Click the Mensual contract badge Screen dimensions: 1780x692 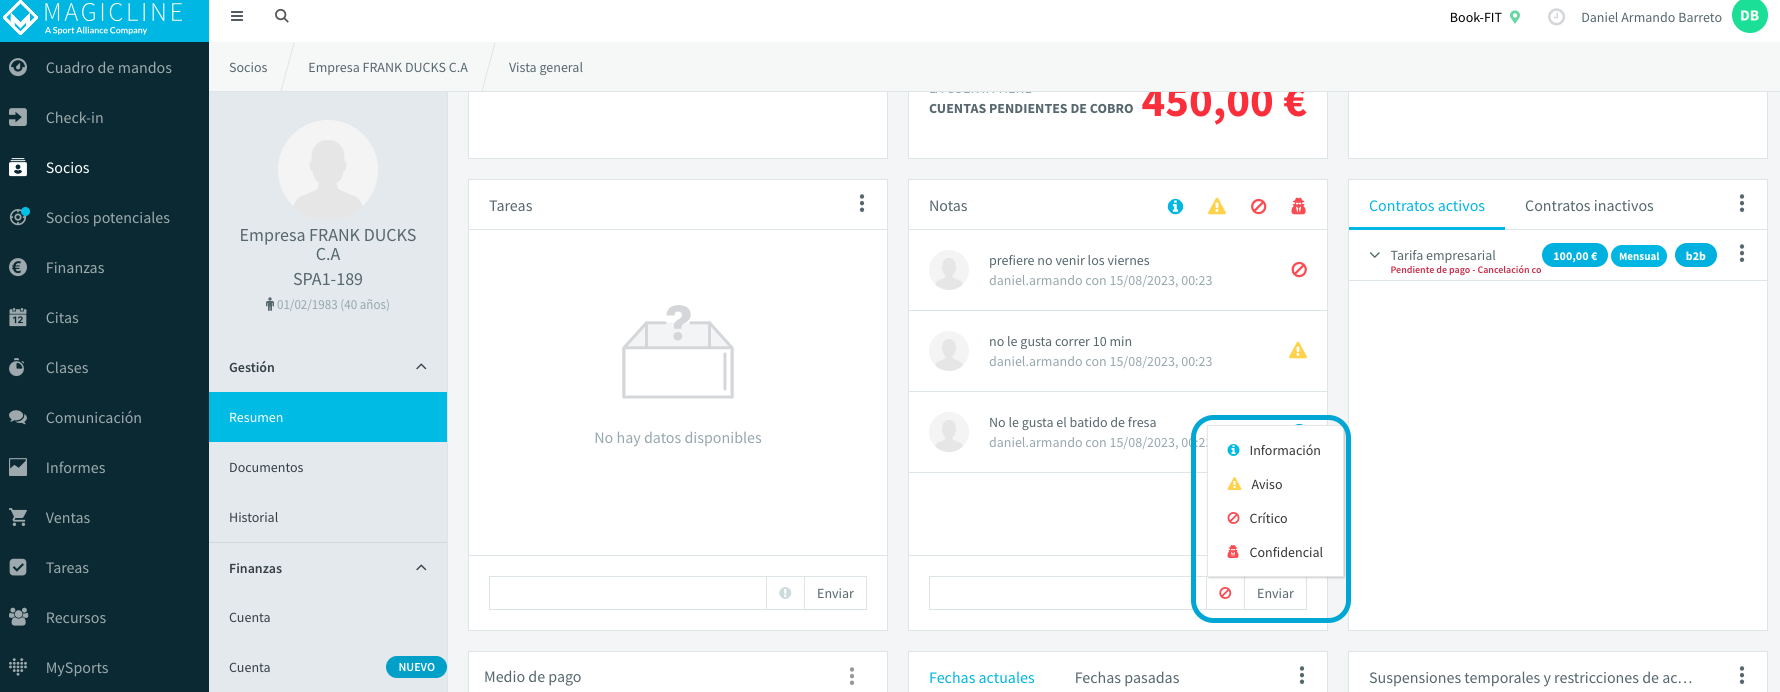pyautogui.click(x=1639, y=256)
